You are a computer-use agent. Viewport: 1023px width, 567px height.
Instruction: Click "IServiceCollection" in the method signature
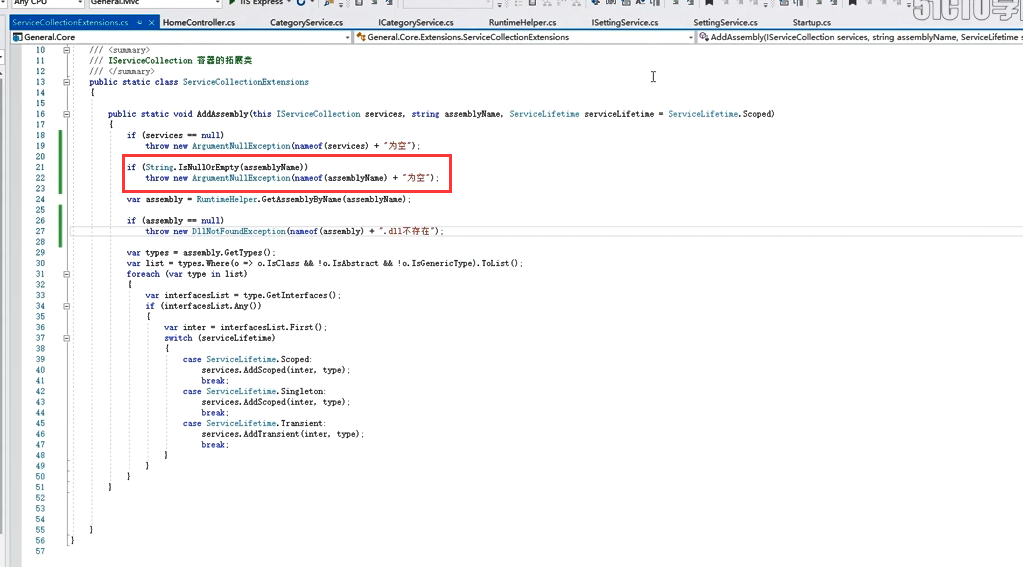tap(318, 114)
